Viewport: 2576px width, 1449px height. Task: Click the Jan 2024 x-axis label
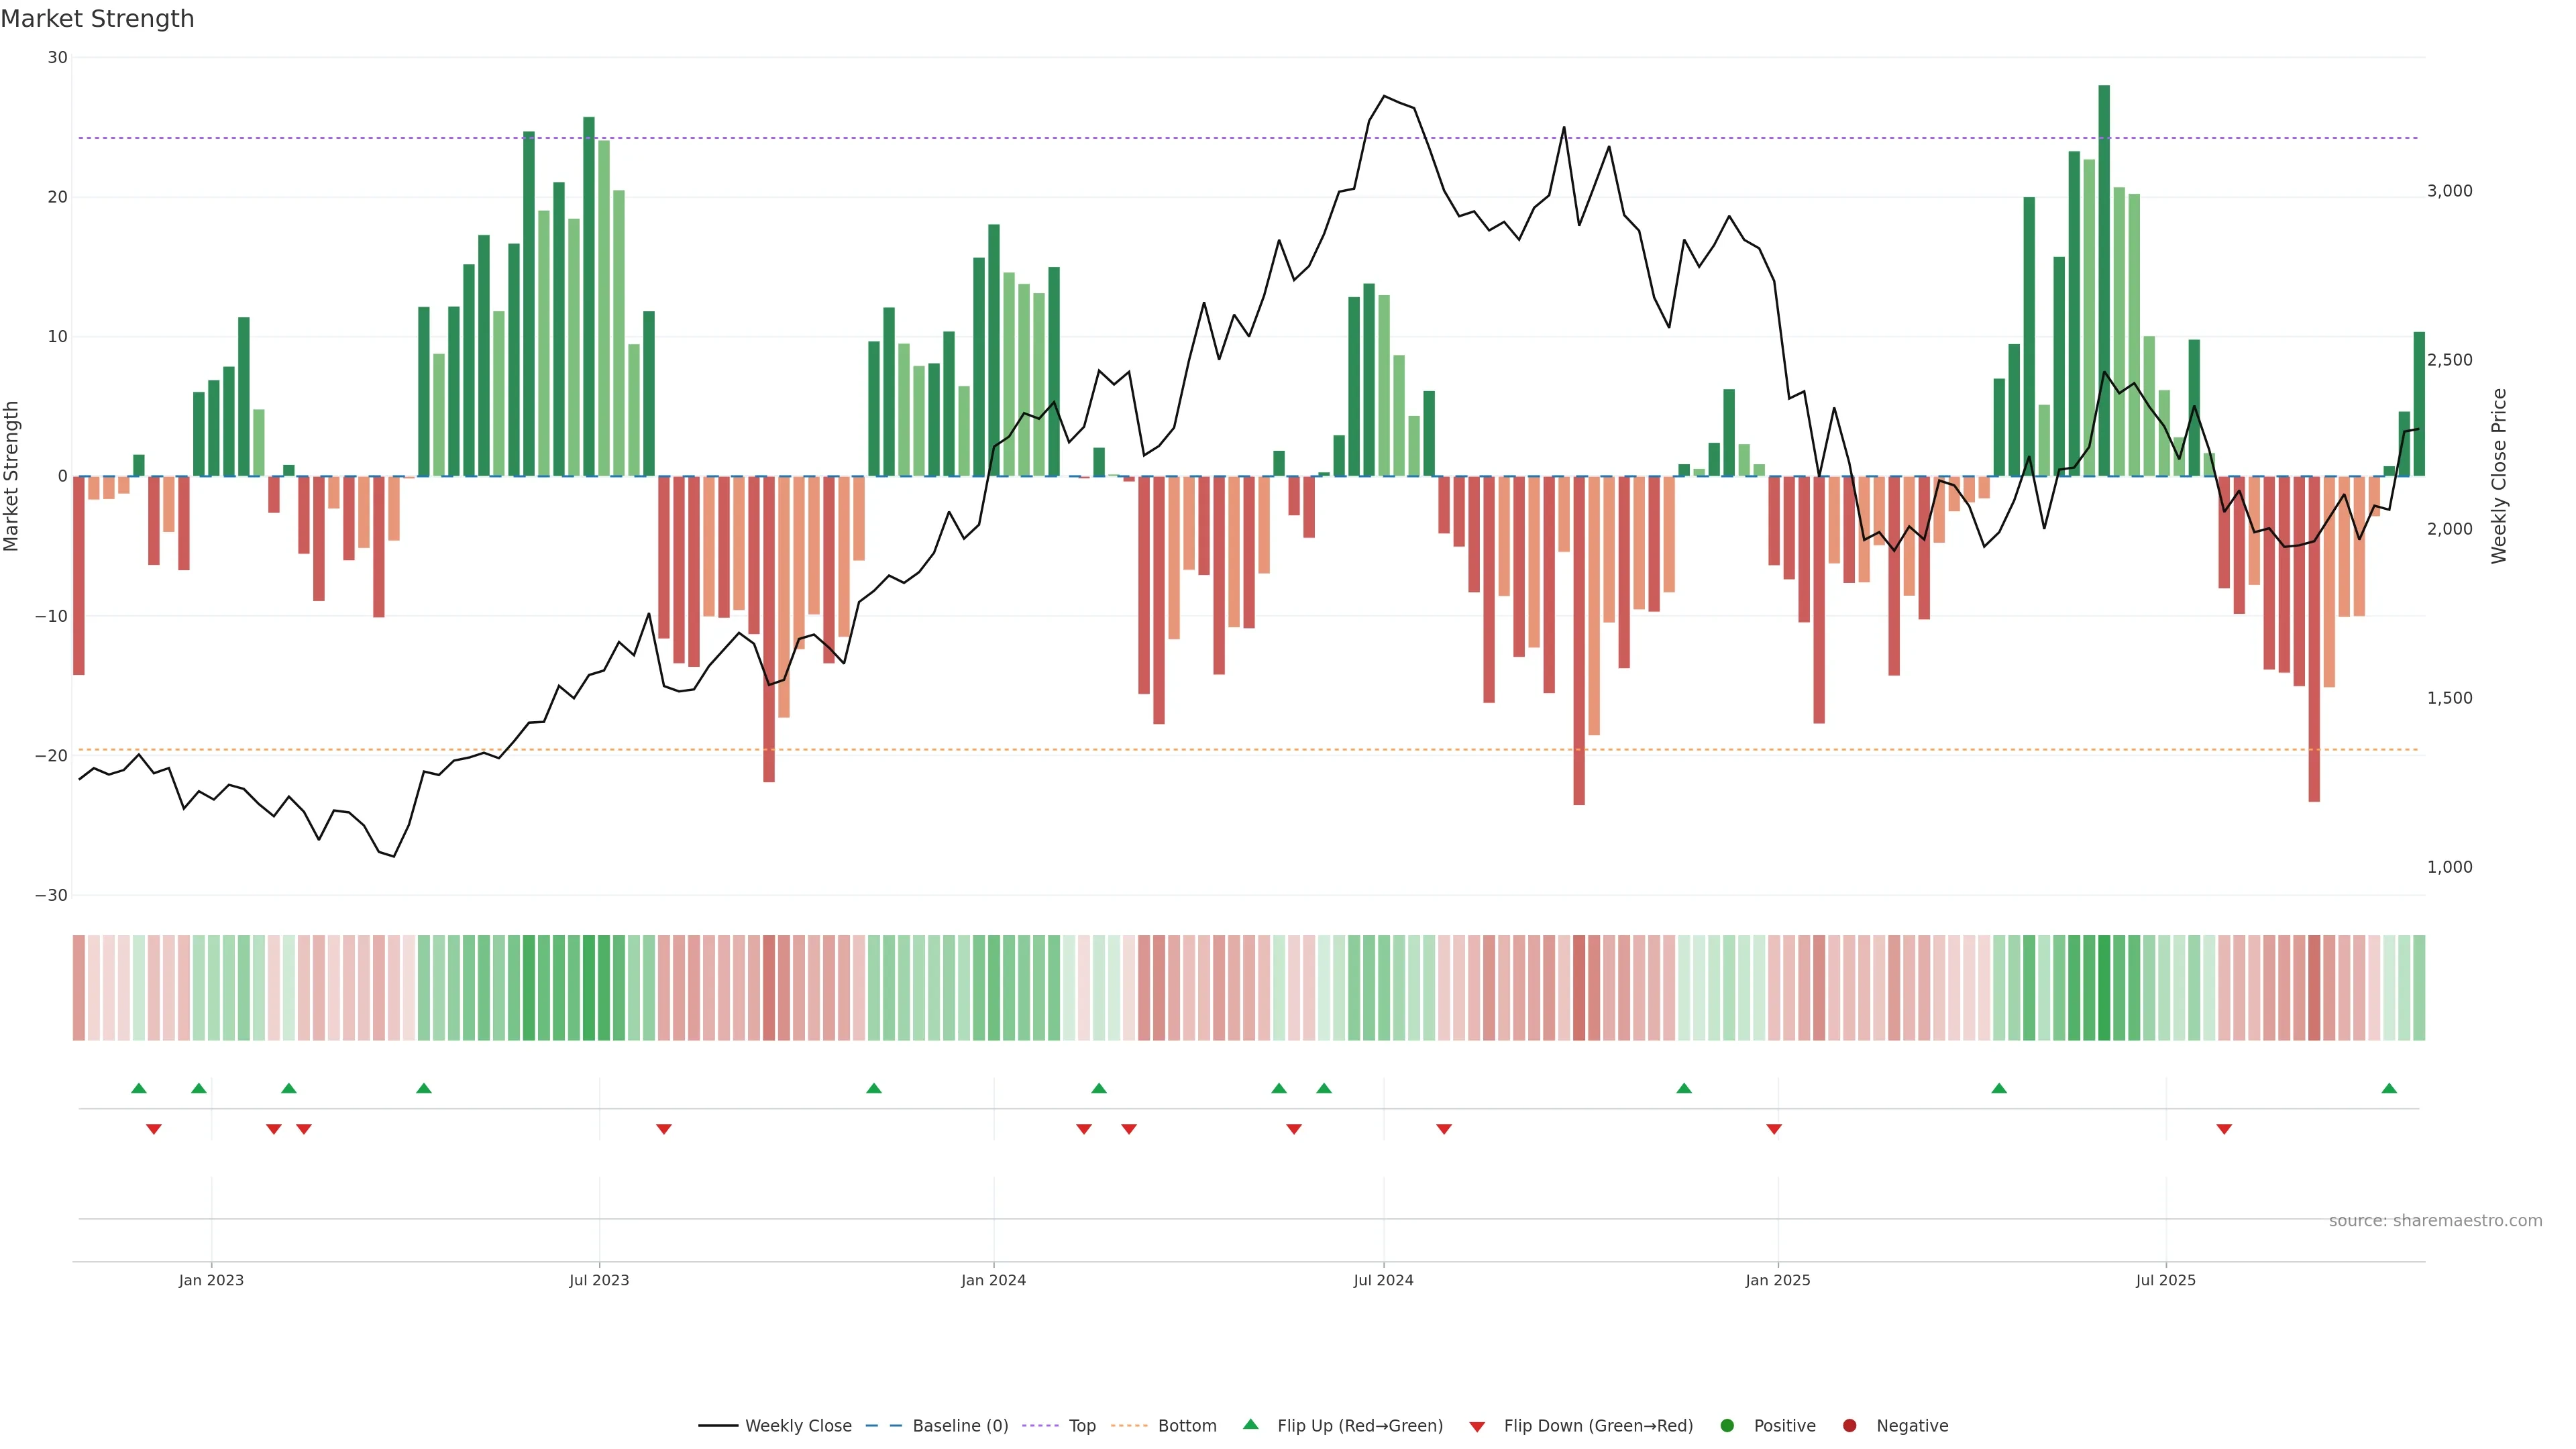pos(993,1280)
